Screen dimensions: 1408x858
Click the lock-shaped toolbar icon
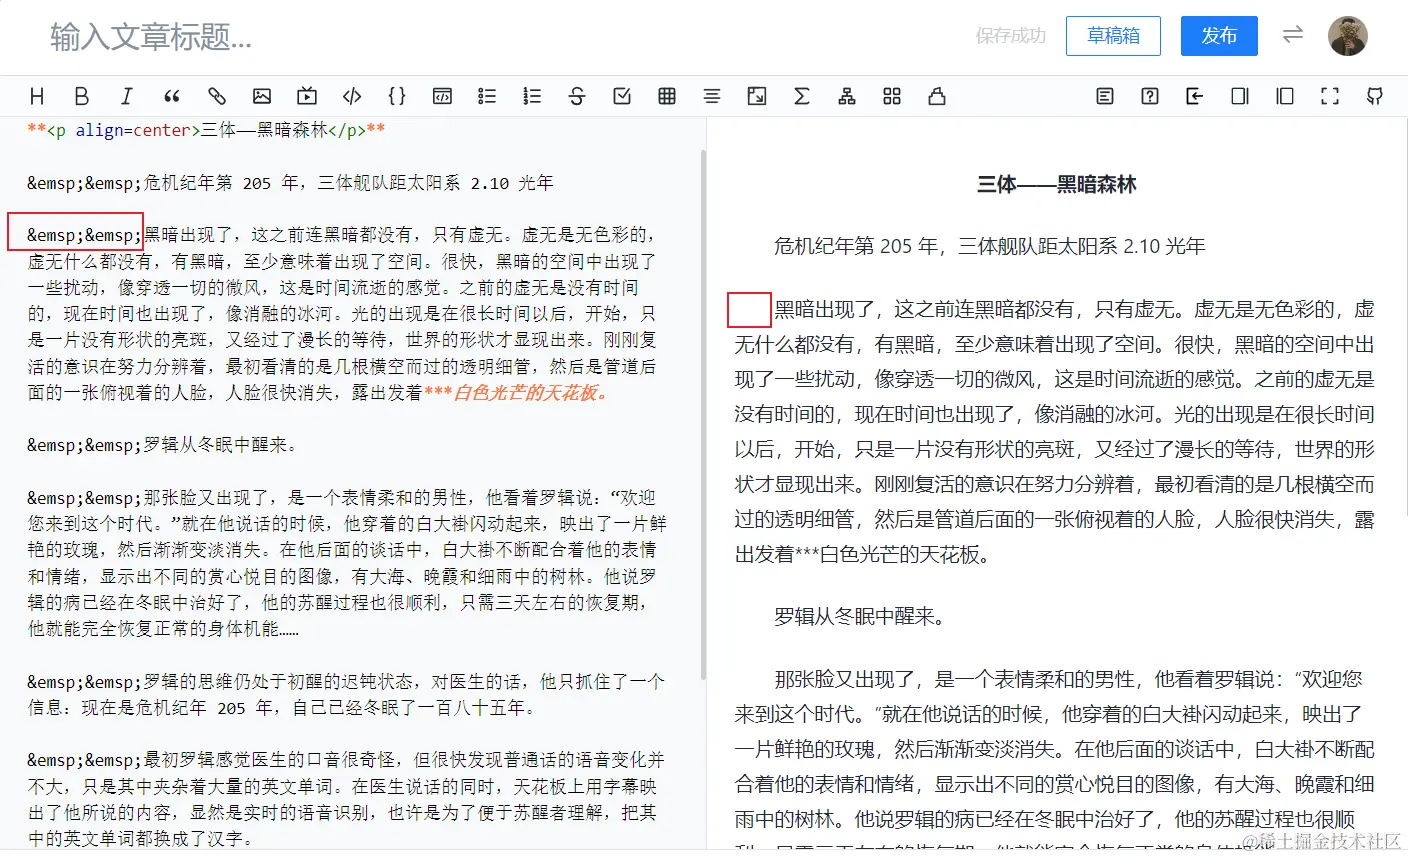coord(937,96)
